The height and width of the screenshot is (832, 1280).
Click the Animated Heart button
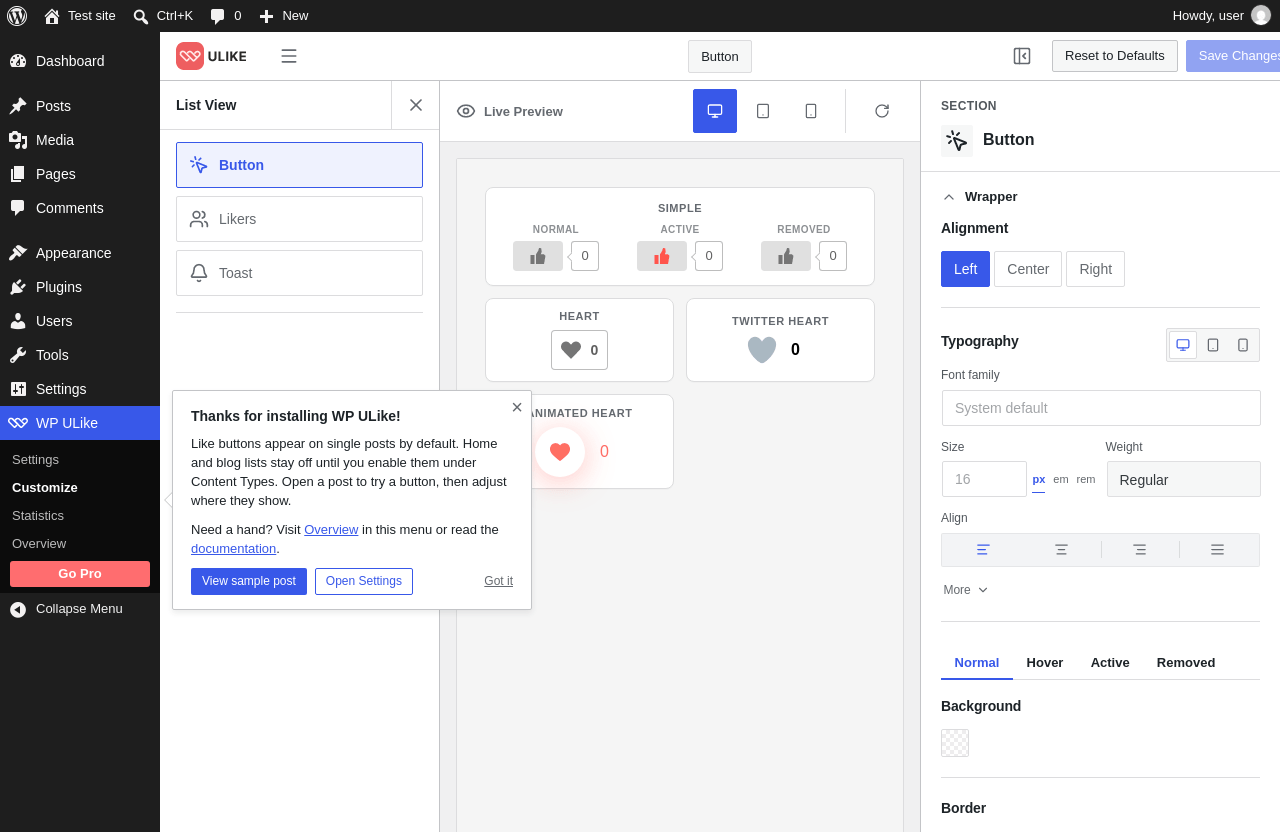point(560,452)
